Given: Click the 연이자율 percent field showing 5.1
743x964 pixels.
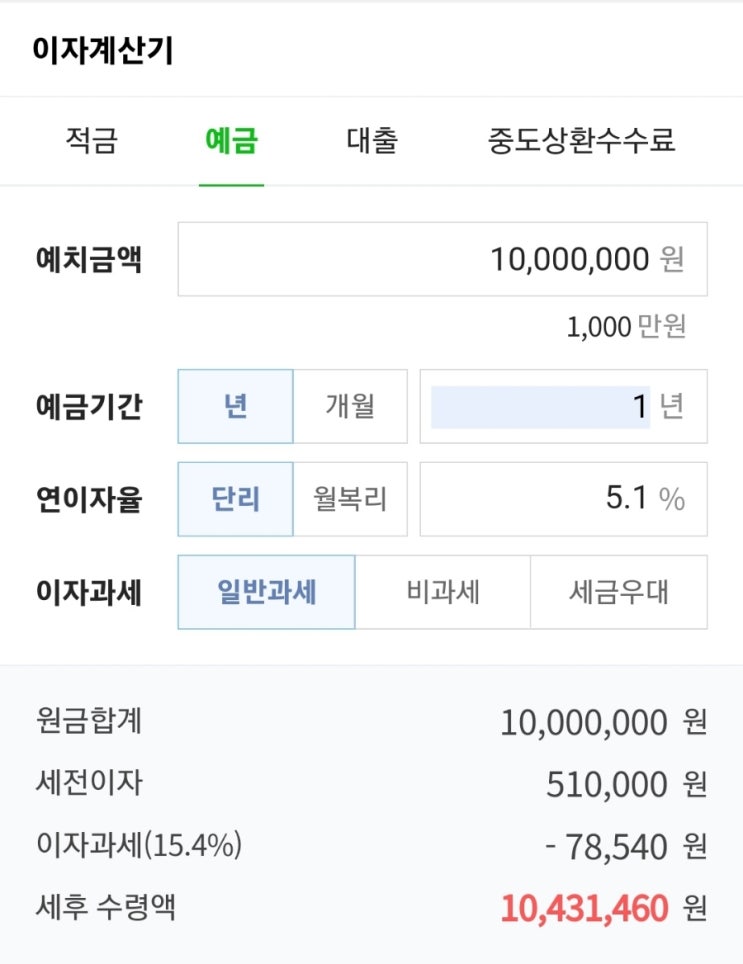Looking at the screenshot, I should pos(563,499).
